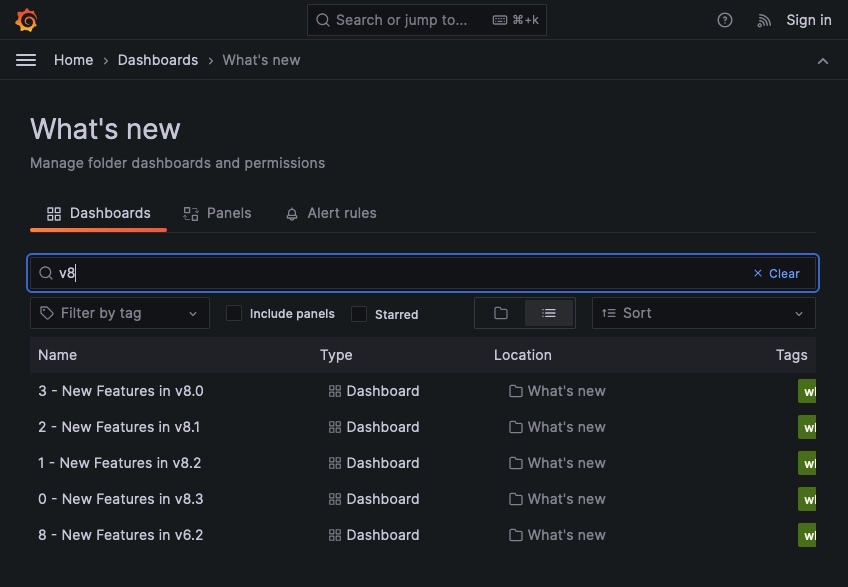The image size is (848, 587).
Task: Switch to list view icon
Action: click(548, 313)
